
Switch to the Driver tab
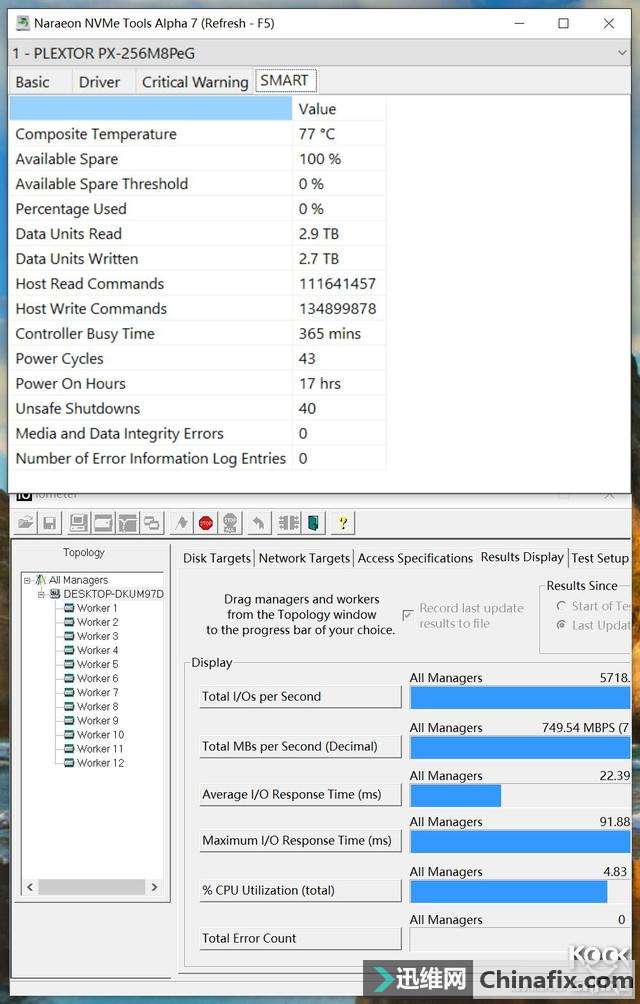coord(99,82)
